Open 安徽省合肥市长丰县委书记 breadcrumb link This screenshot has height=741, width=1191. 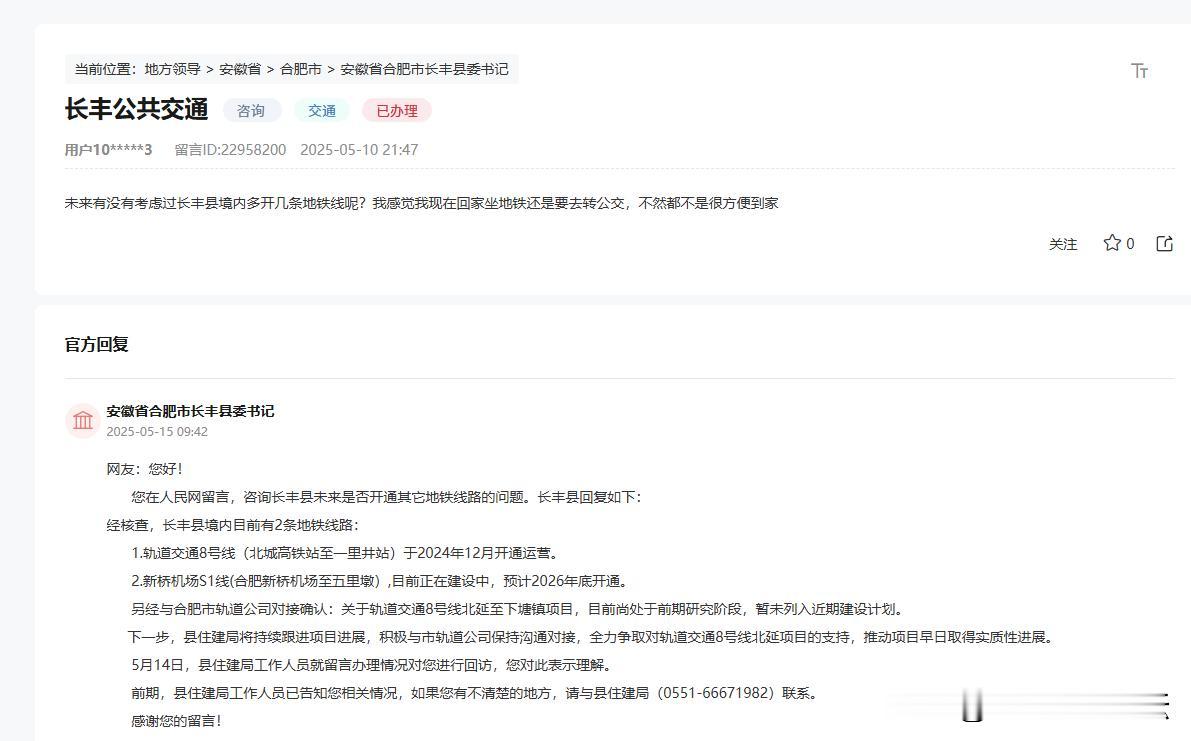pyautogui.click(x=424, y=69)
